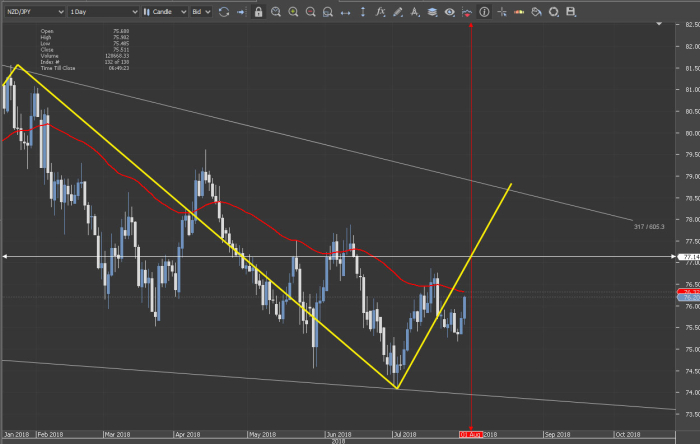This screenshot has width=700, height=444.
Task: Click the zoom in magnifier icon
Action: (293, 12)
